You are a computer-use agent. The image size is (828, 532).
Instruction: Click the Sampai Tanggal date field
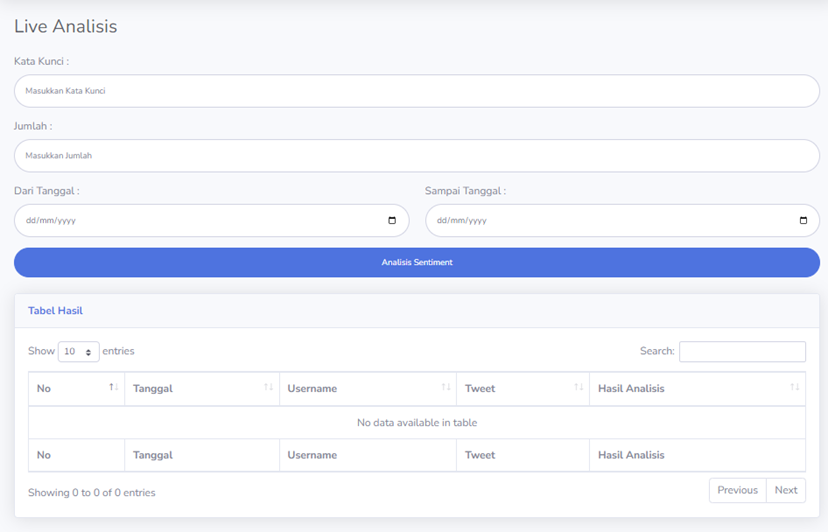point(610,221)
